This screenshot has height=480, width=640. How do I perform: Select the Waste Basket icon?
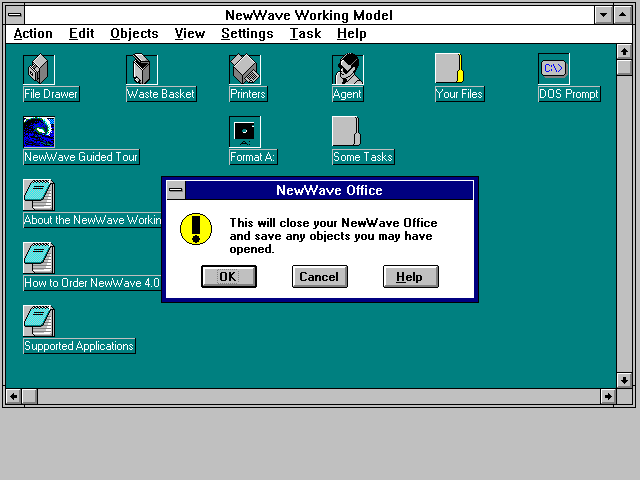coord(142,69)
